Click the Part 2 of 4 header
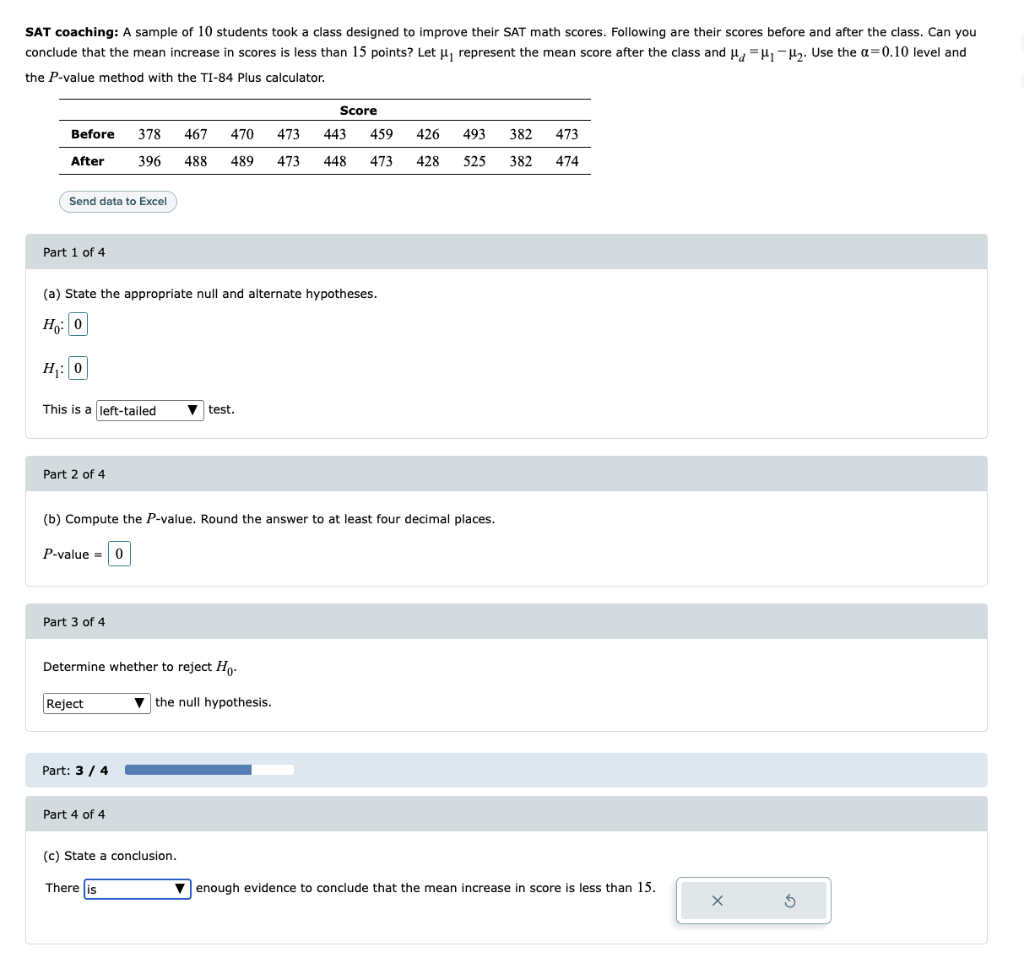 coord(74,473)
